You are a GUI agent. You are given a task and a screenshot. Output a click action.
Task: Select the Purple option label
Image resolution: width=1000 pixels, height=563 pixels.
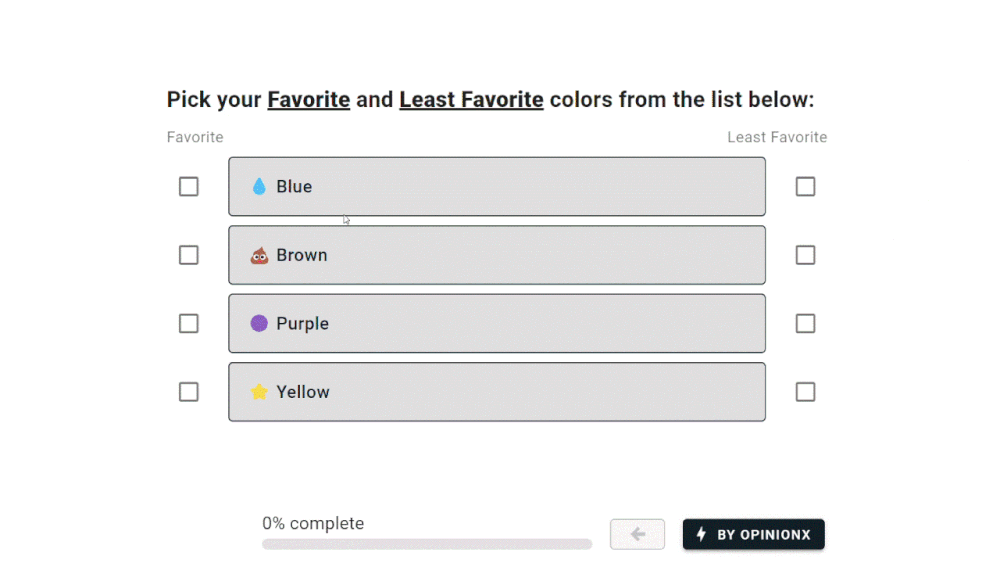pyautogui.click(x=302, y=323)
